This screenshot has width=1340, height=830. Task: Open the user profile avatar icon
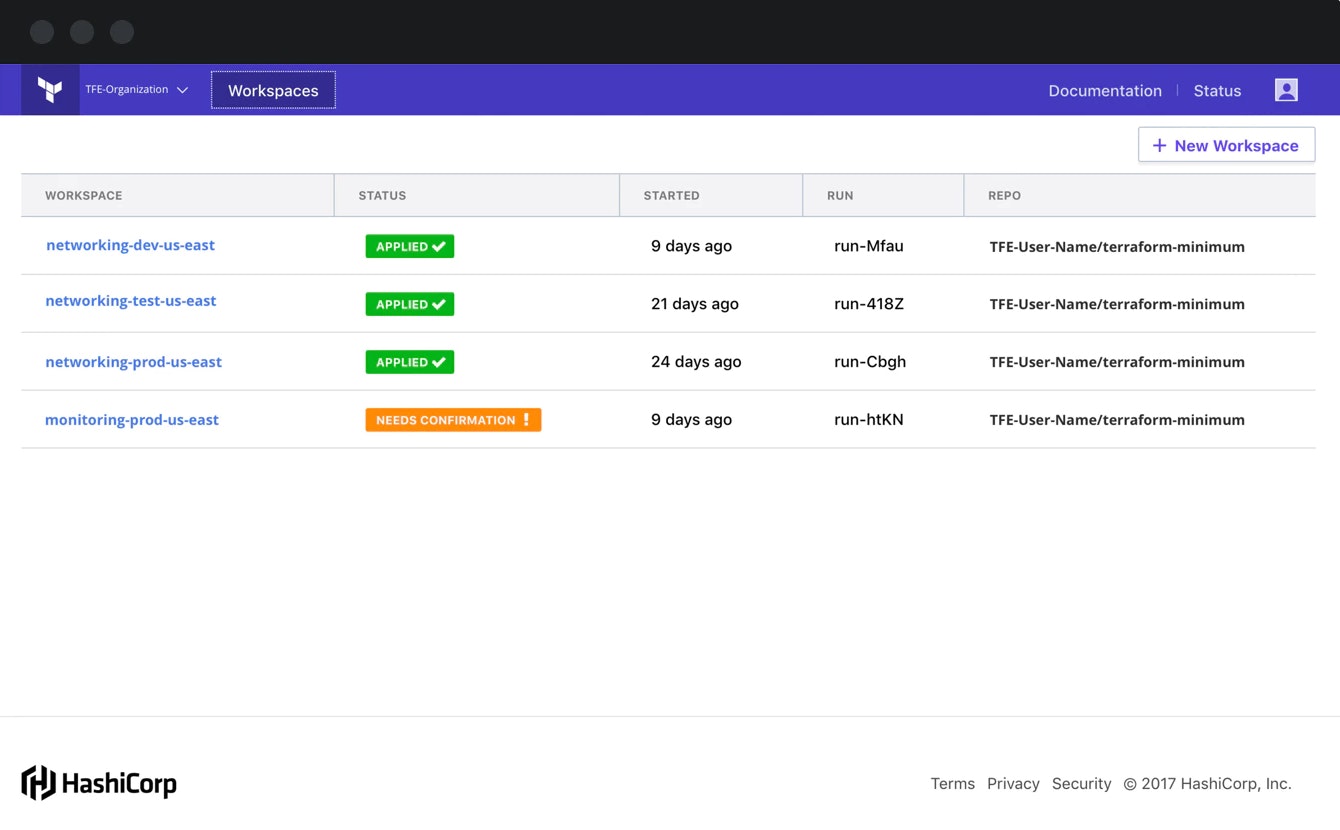pos(1286,90)
